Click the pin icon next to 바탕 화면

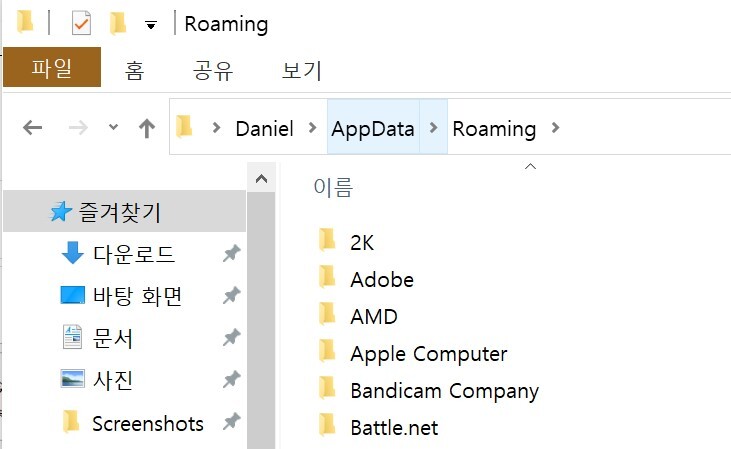[x=232, y=295]
